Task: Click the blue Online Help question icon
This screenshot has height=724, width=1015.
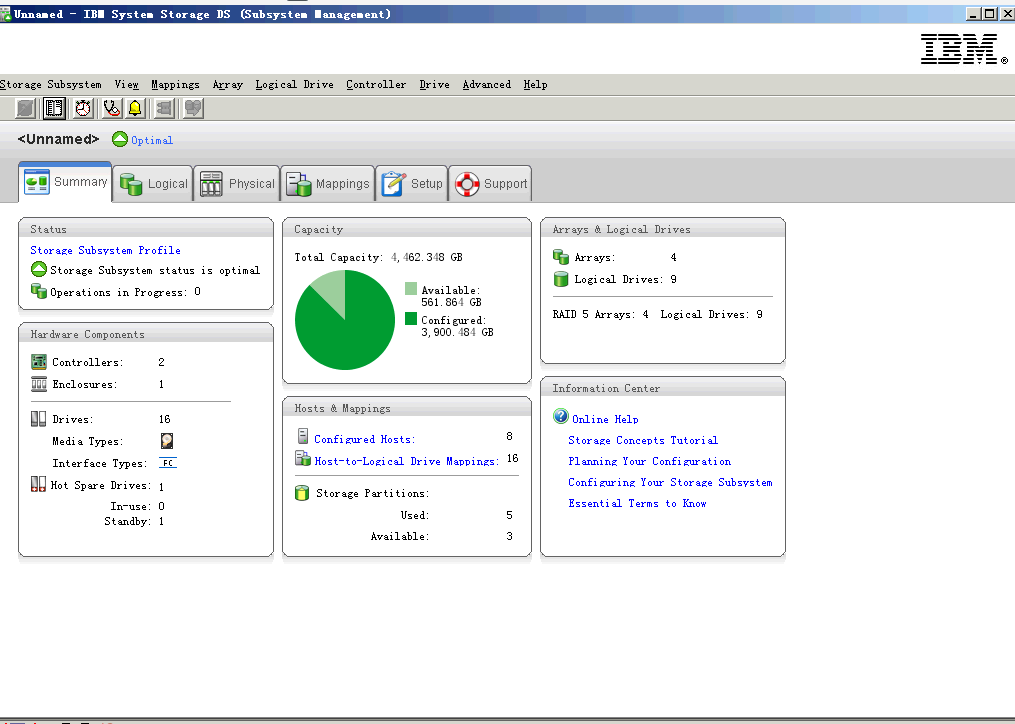Action: (x=560, y=418)
